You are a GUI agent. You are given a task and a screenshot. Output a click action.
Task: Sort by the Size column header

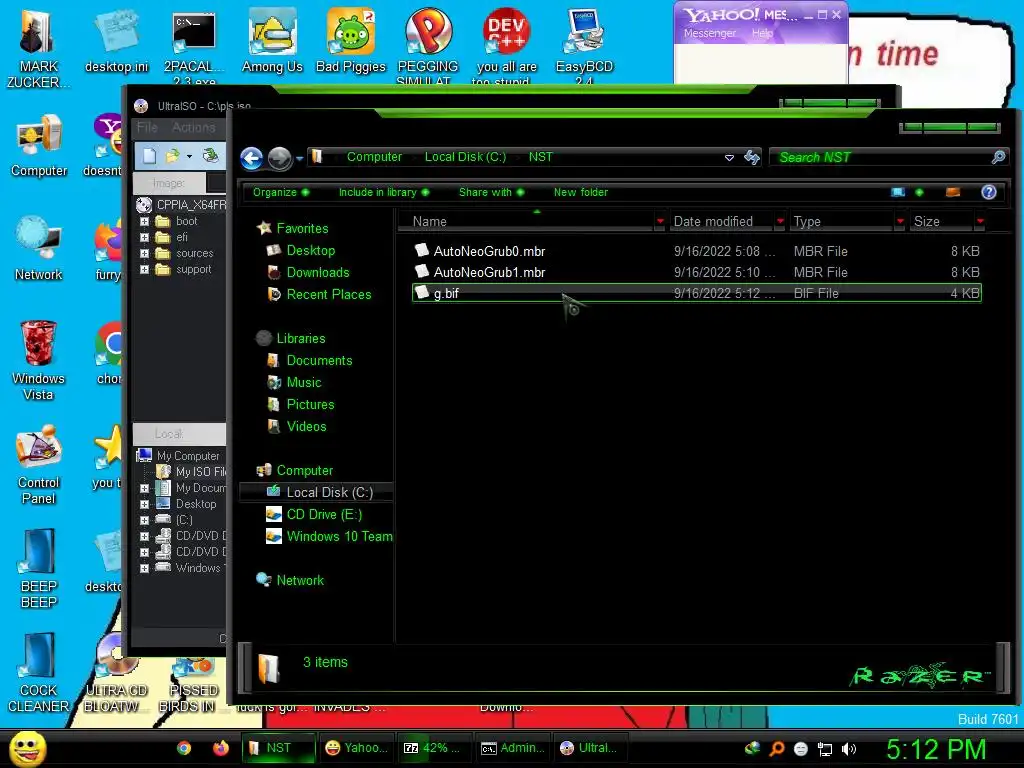942,221
